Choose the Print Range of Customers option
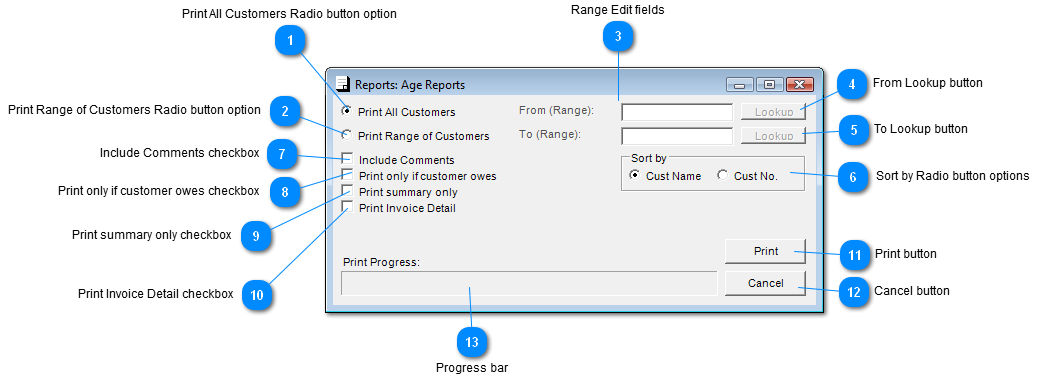The image size is (1038, 378). coord(347,135)
